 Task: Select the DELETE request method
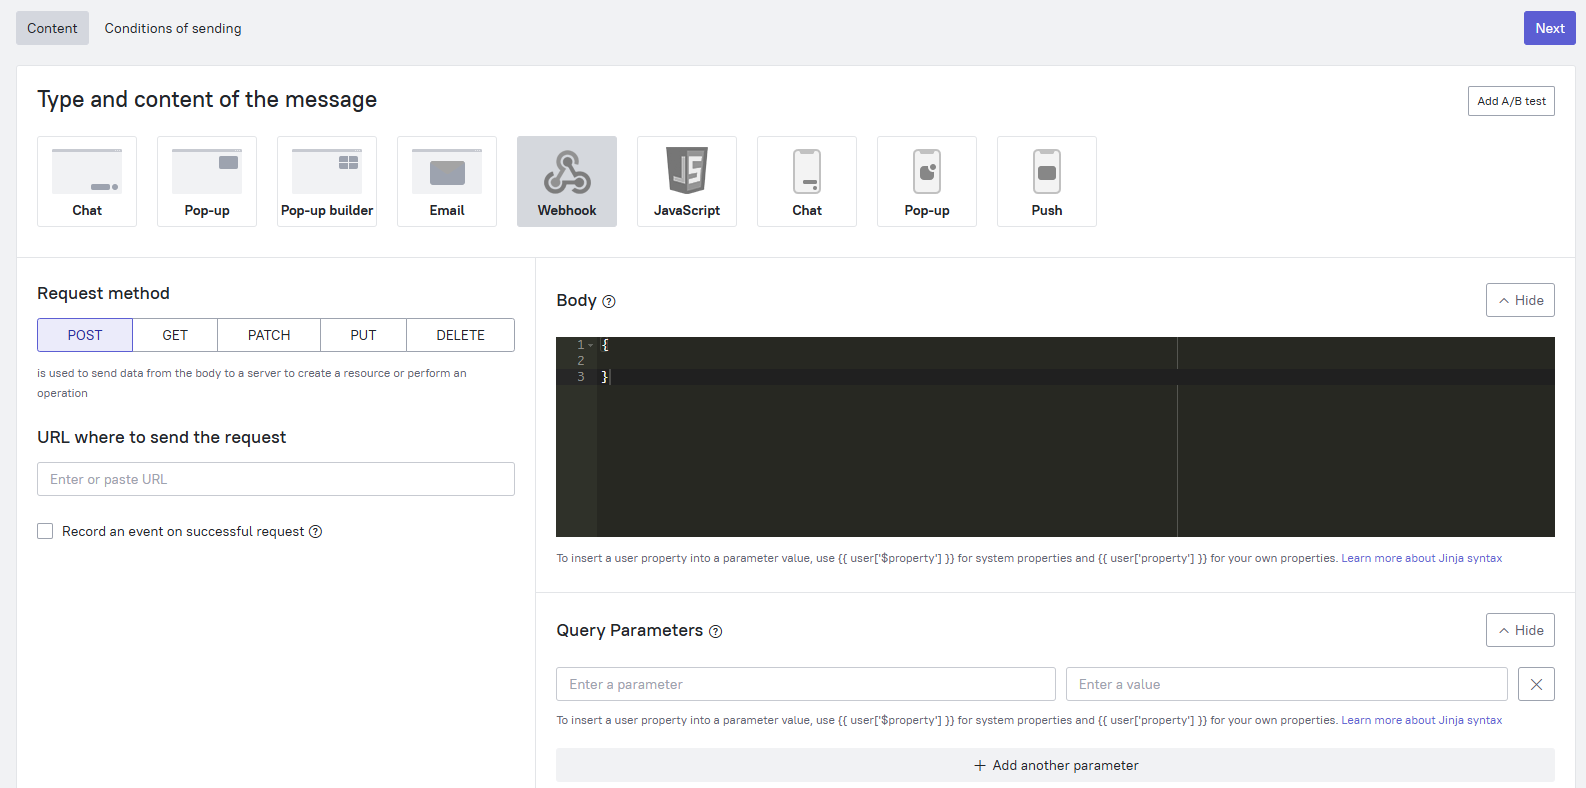tap(460, 335)
